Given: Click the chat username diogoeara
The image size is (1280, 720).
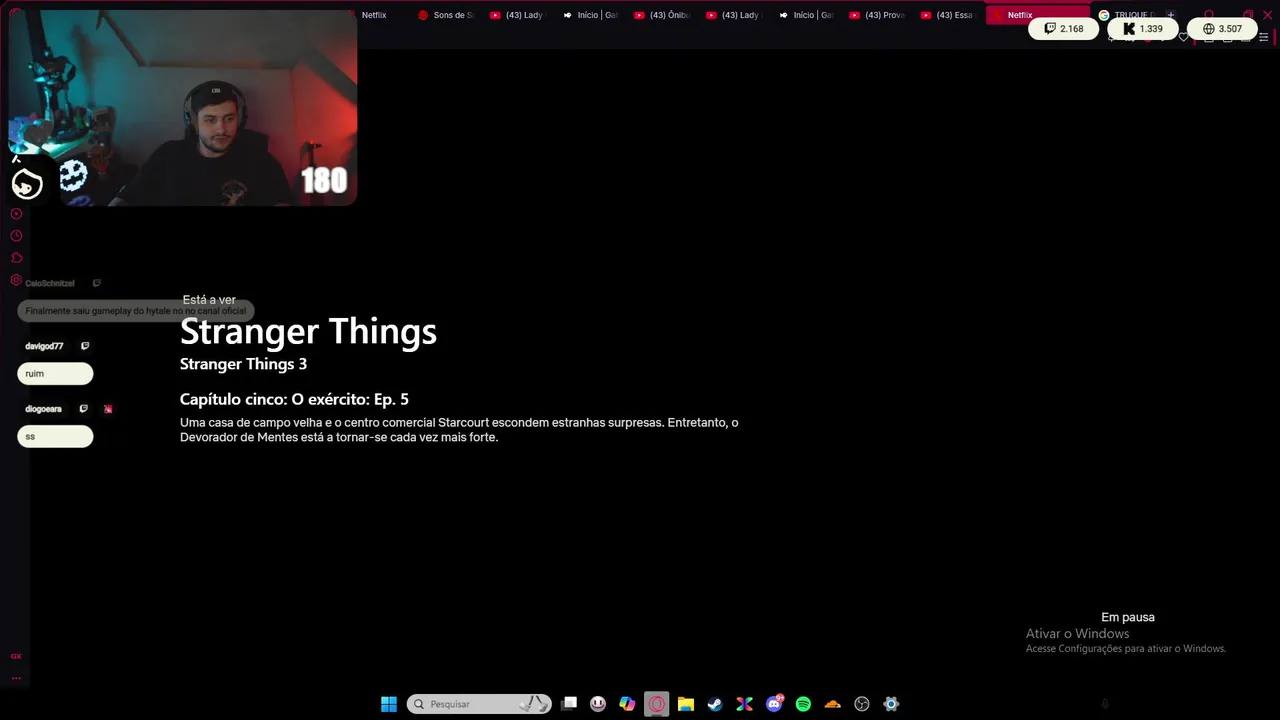Looking at the screenshot, I should (x=43, y=409).
